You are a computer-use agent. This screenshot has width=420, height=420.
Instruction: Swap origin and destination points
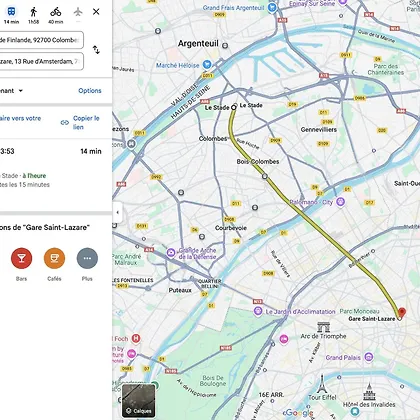(96, 50)
